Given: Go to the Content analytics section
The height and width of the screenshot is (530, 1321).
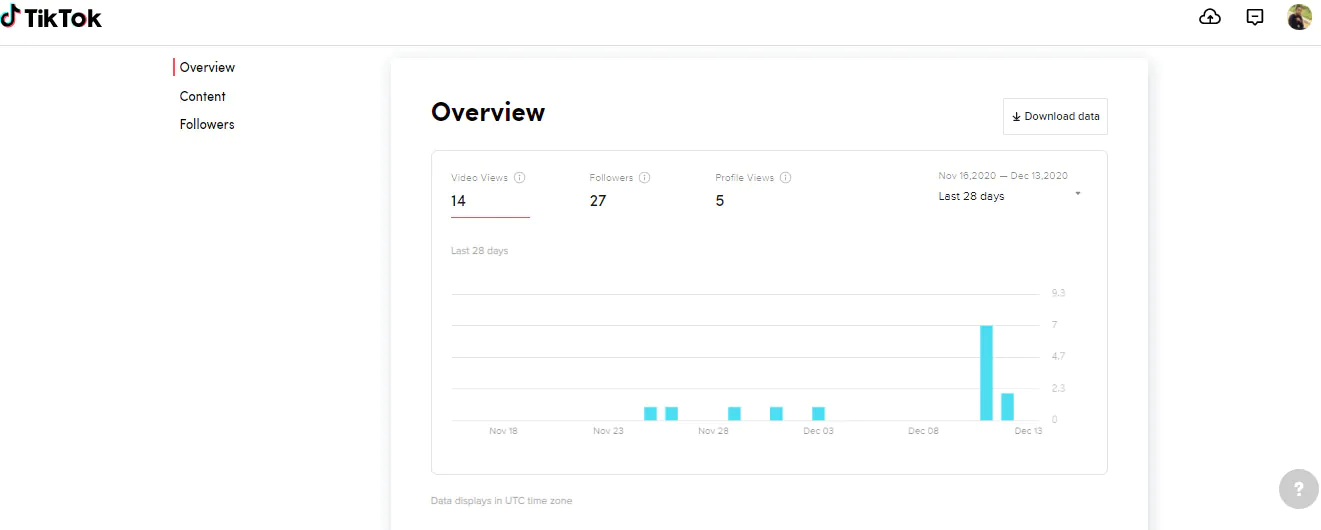Looking at the screenshot, I should 203,96.
